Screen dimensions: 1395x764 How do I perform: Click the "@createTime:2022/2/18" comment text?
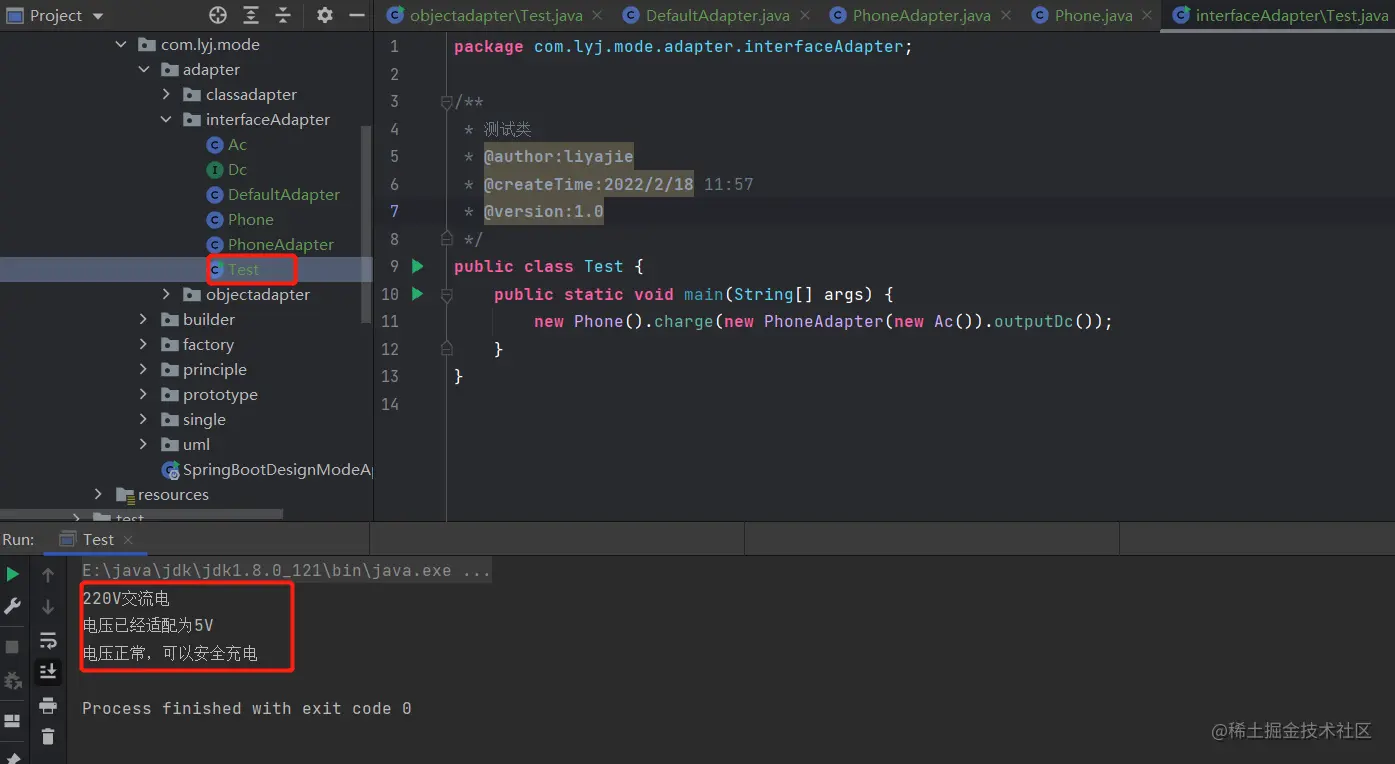pyautogui.click(x=588, y=184)
